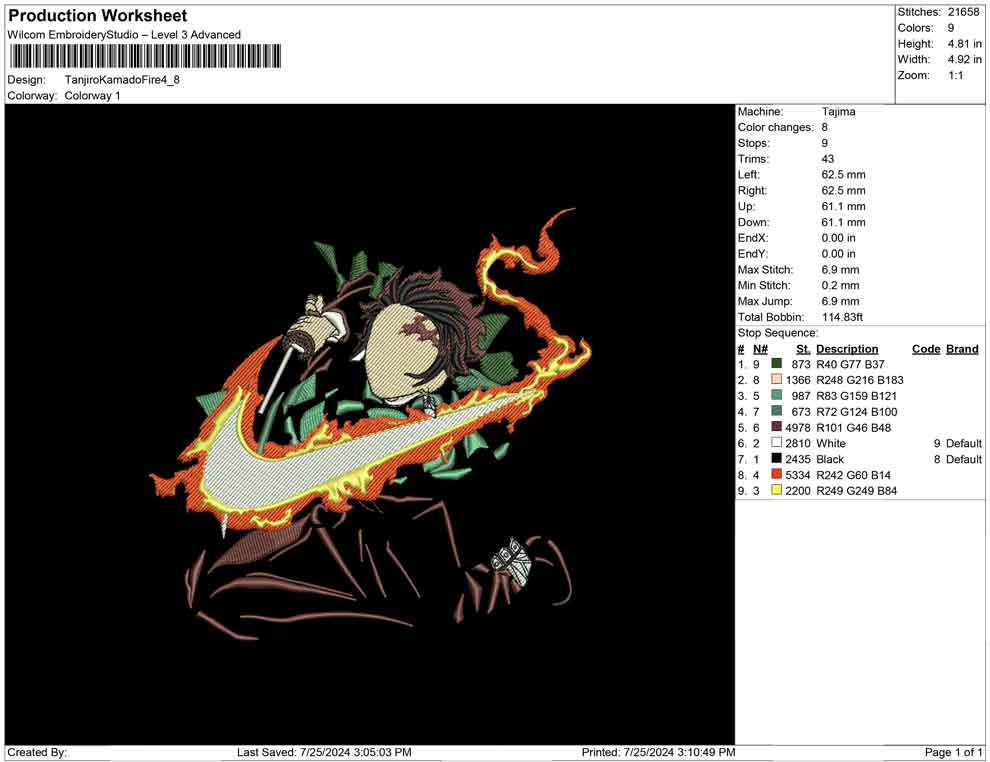Click the teal swatch R83 G159 B121

point(777,395)
